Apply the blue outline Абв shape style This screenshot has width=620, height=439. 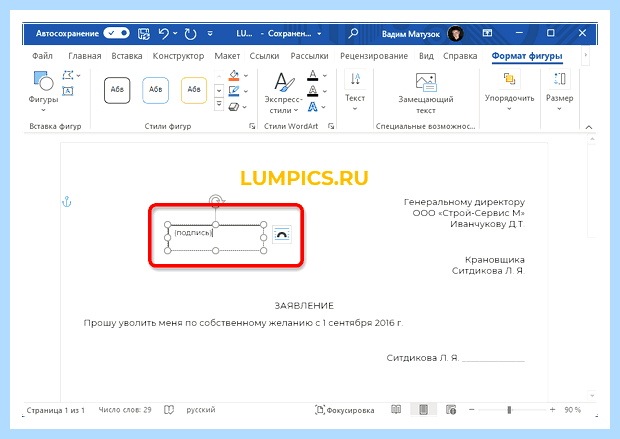click(155, 90)
